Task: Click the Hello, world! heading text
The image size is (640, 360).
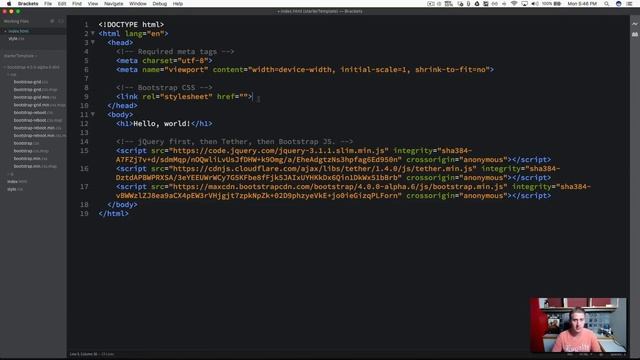Action: click(162, 124)
